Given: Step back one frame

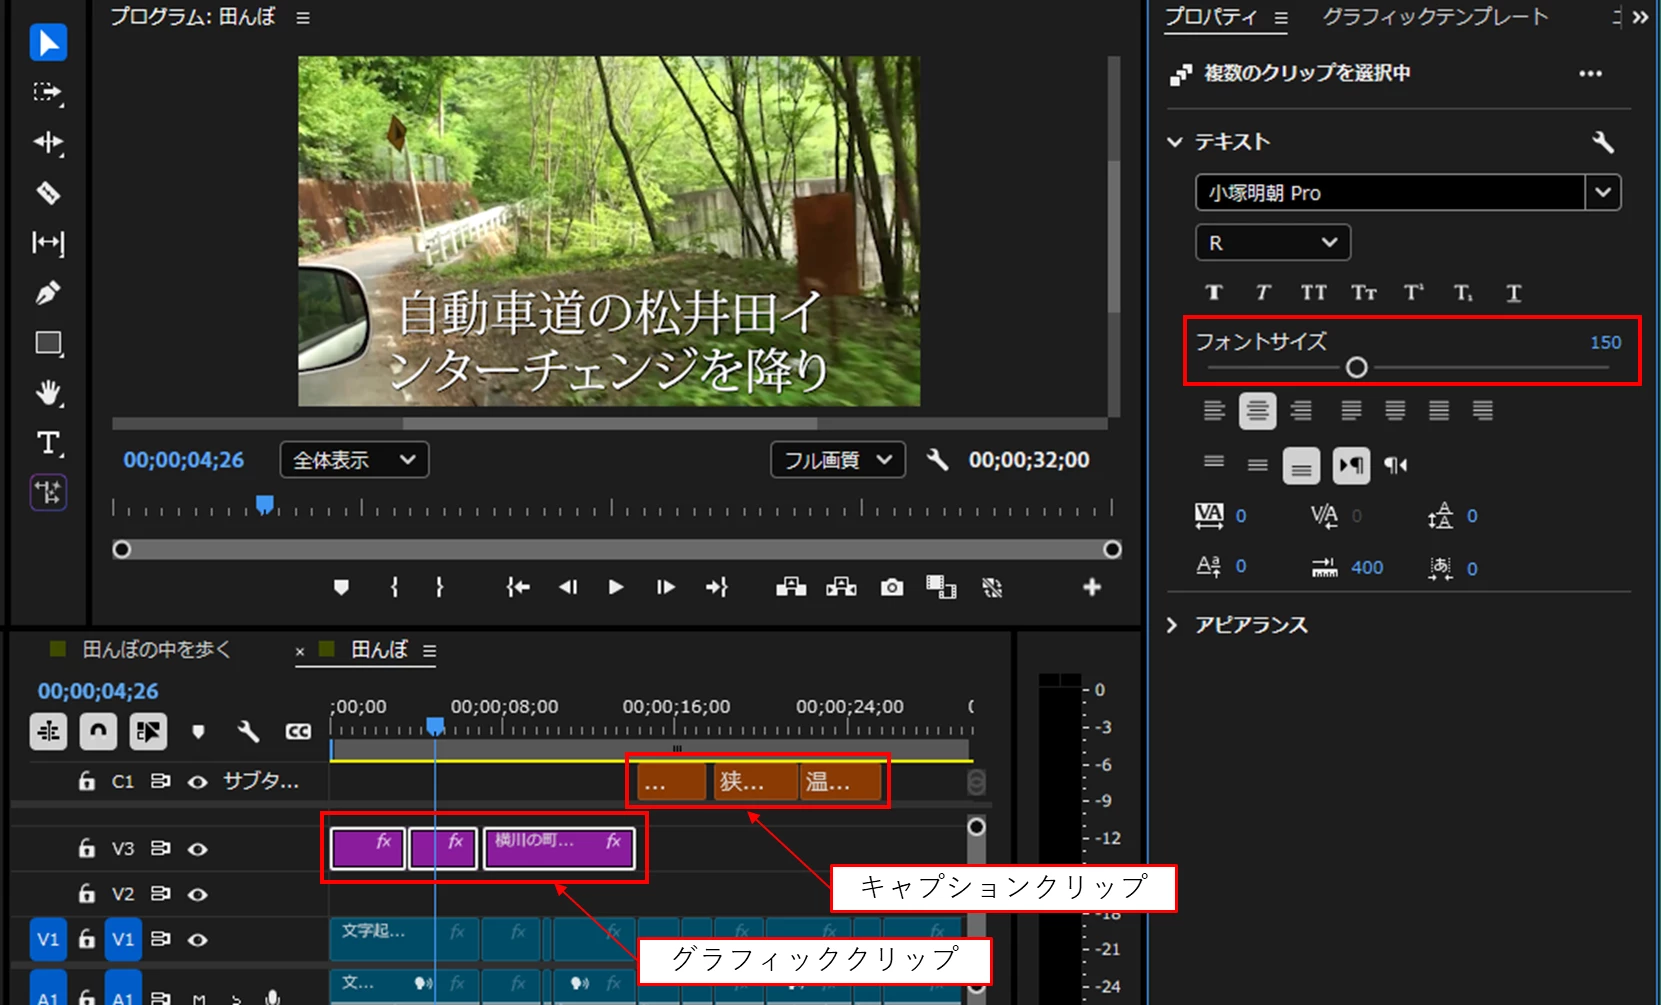Looking at the screenshot, I should (568, 587).
